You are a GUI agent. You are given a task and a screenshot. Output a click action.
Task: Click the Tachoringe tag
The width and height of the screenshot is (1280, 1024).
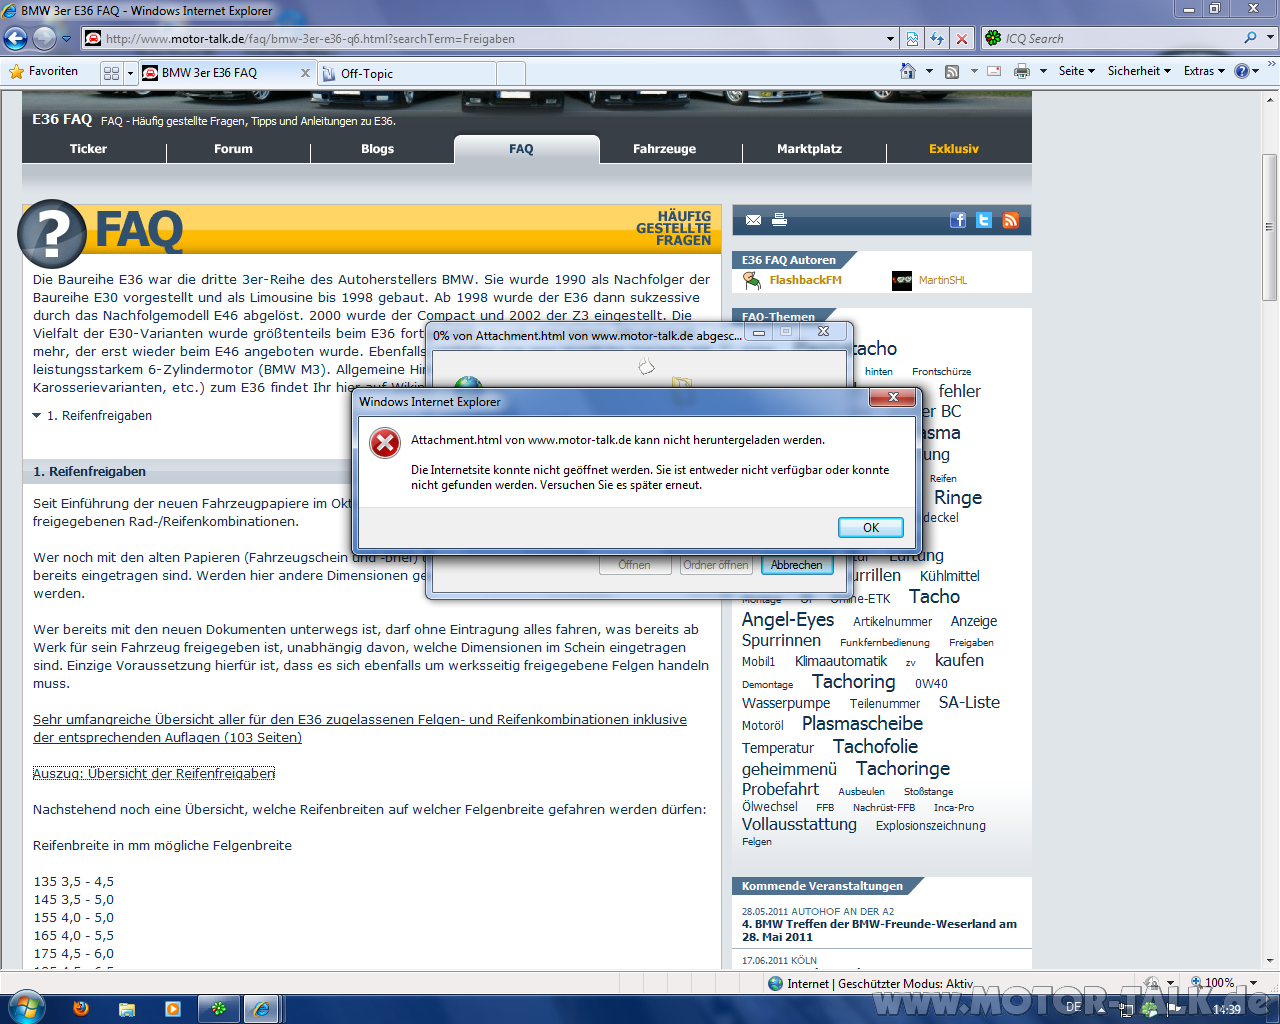[x=903, y=768]
